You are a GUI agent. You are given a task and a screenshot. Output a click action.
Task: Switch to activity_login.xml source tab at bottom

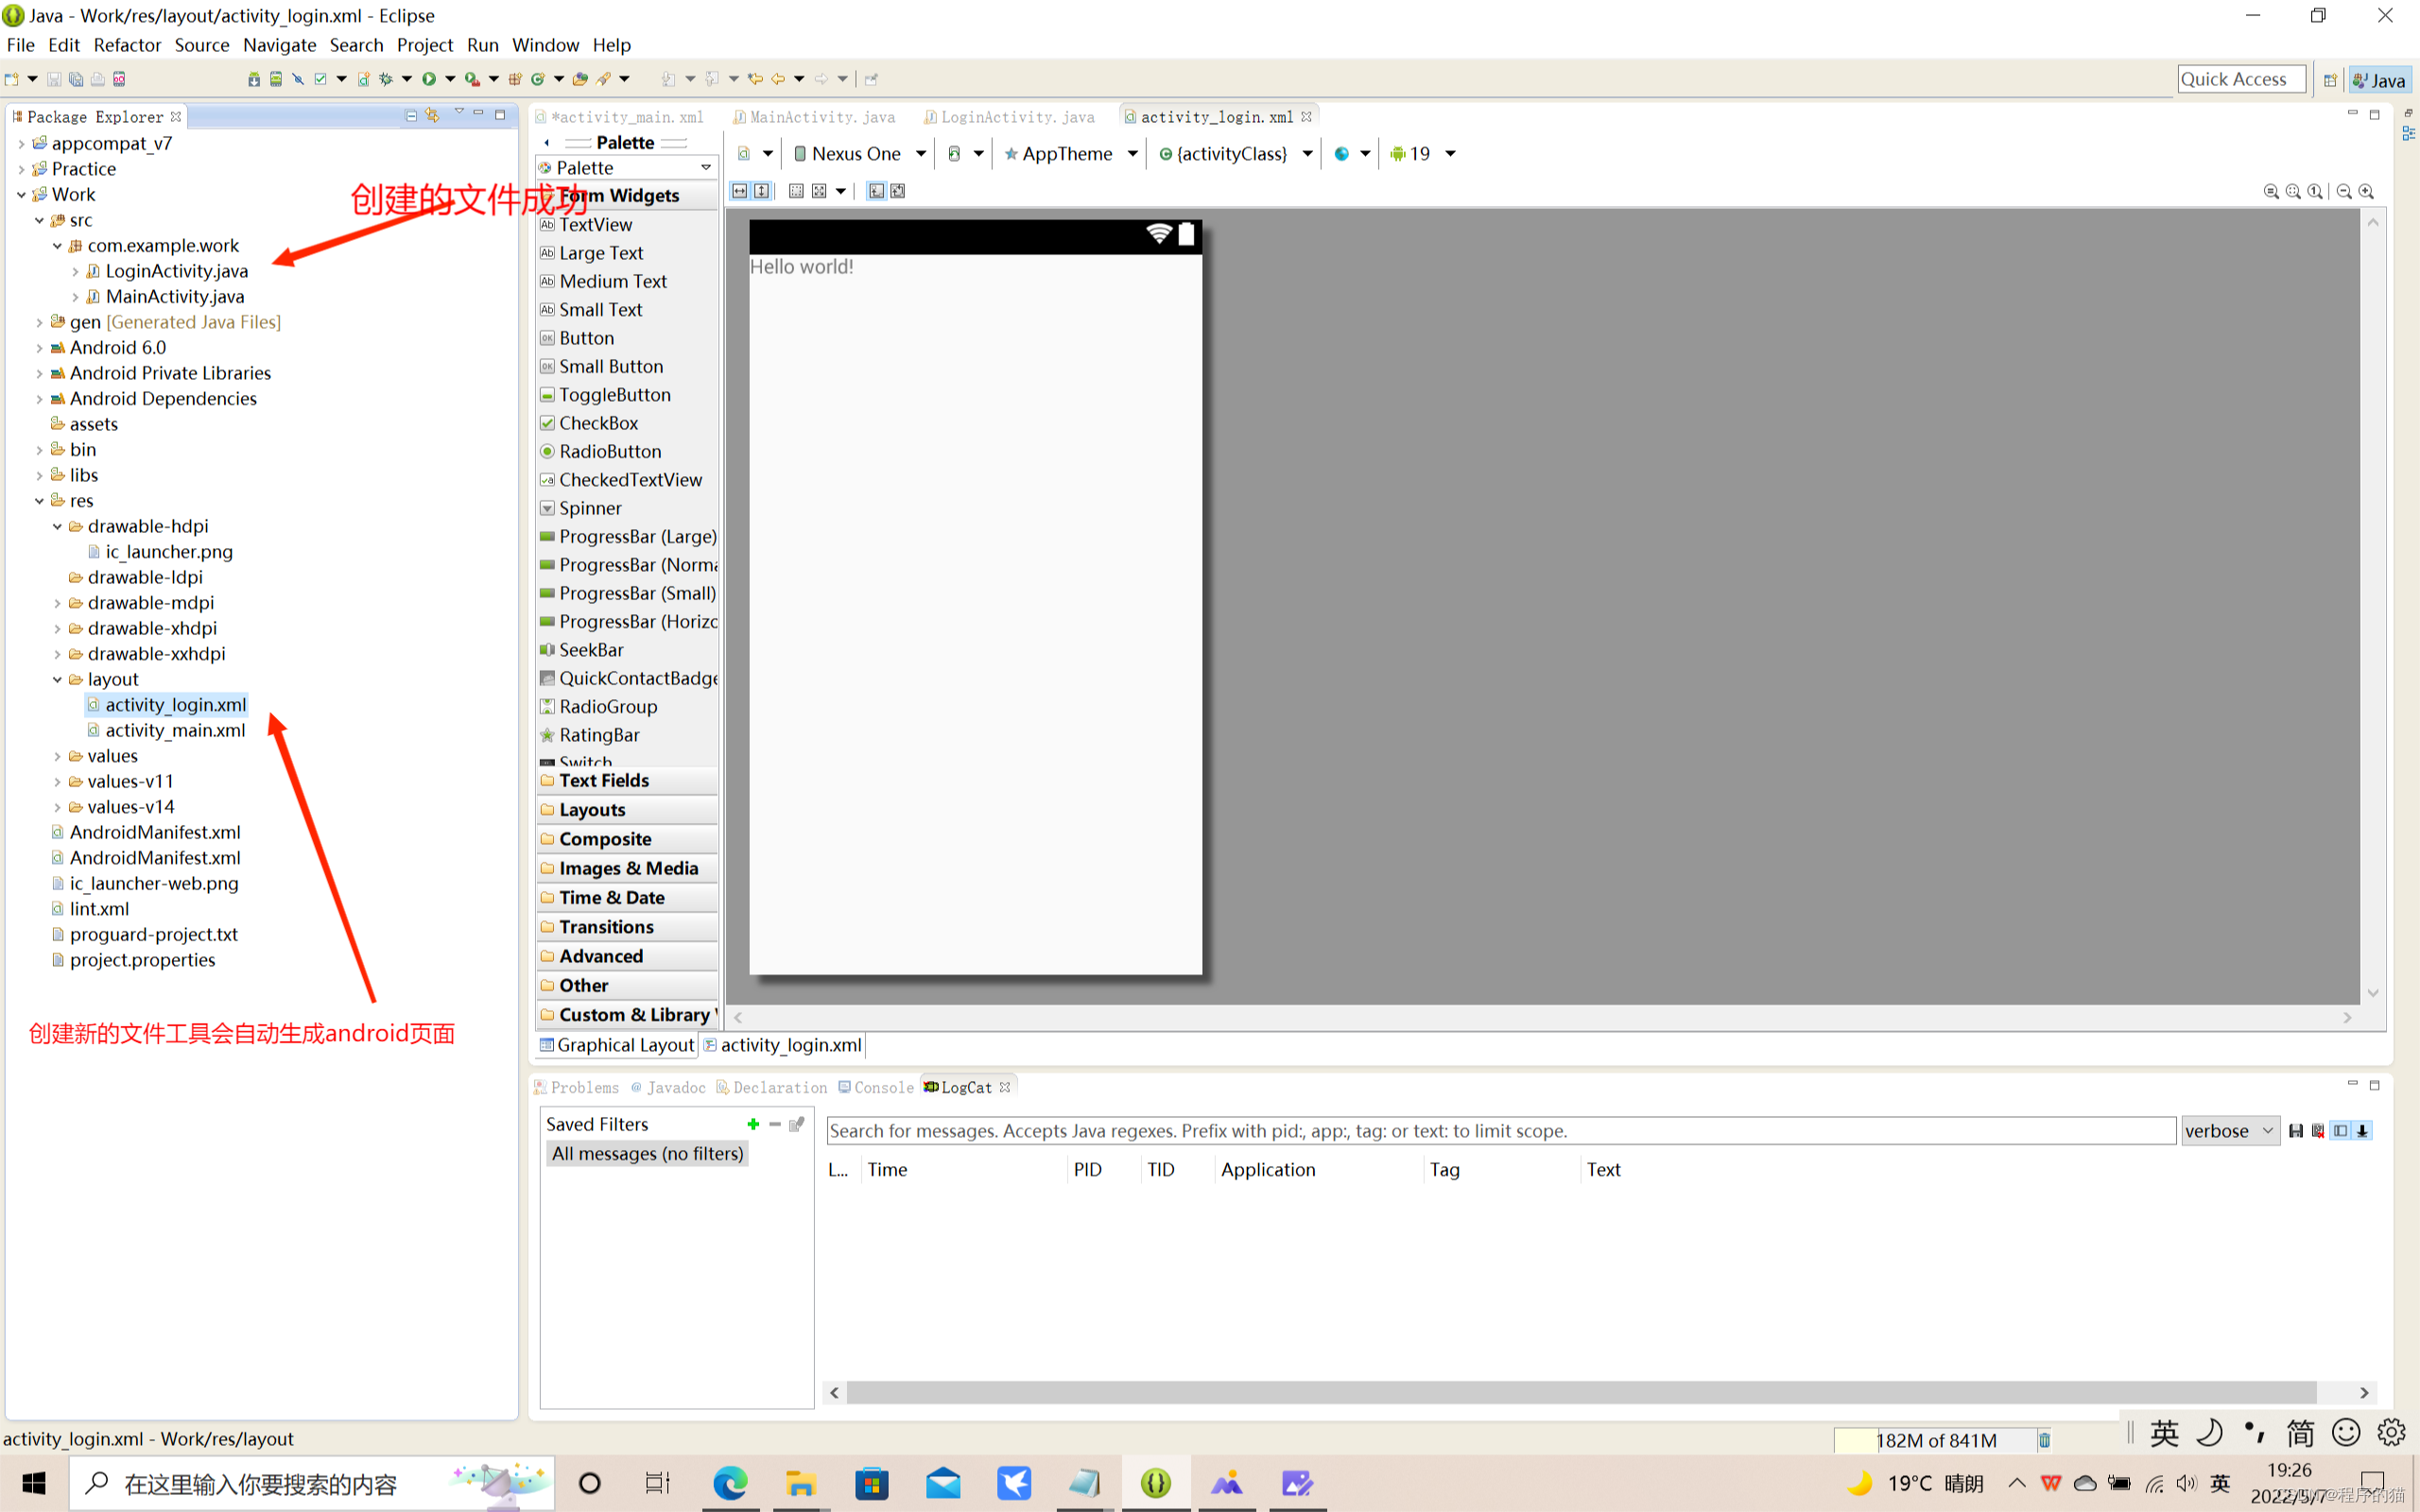click(789, 1045)
